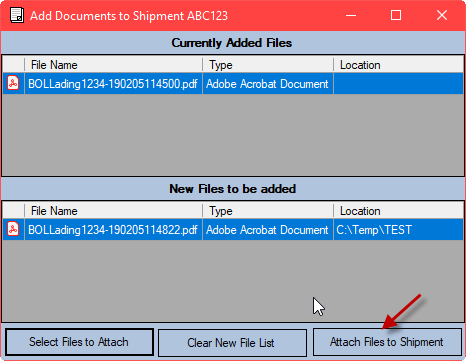Click Select Files to Attach button

(x=79, y=342)
